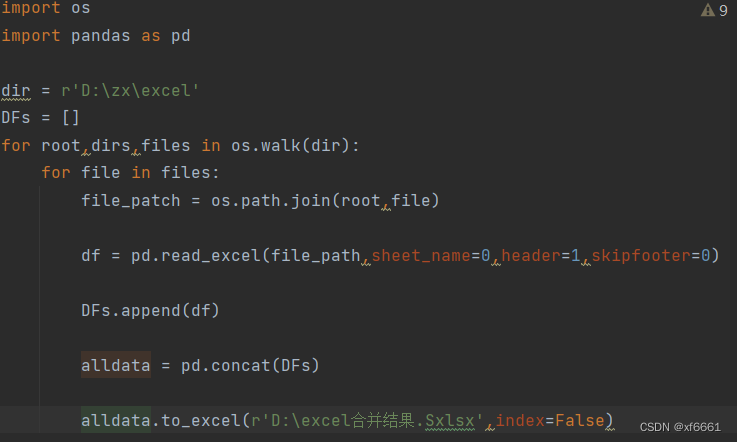Click 'pd.read_excel' function name
Image resolution: width=737 pixels, height=442 pixels.
[196, 256]
